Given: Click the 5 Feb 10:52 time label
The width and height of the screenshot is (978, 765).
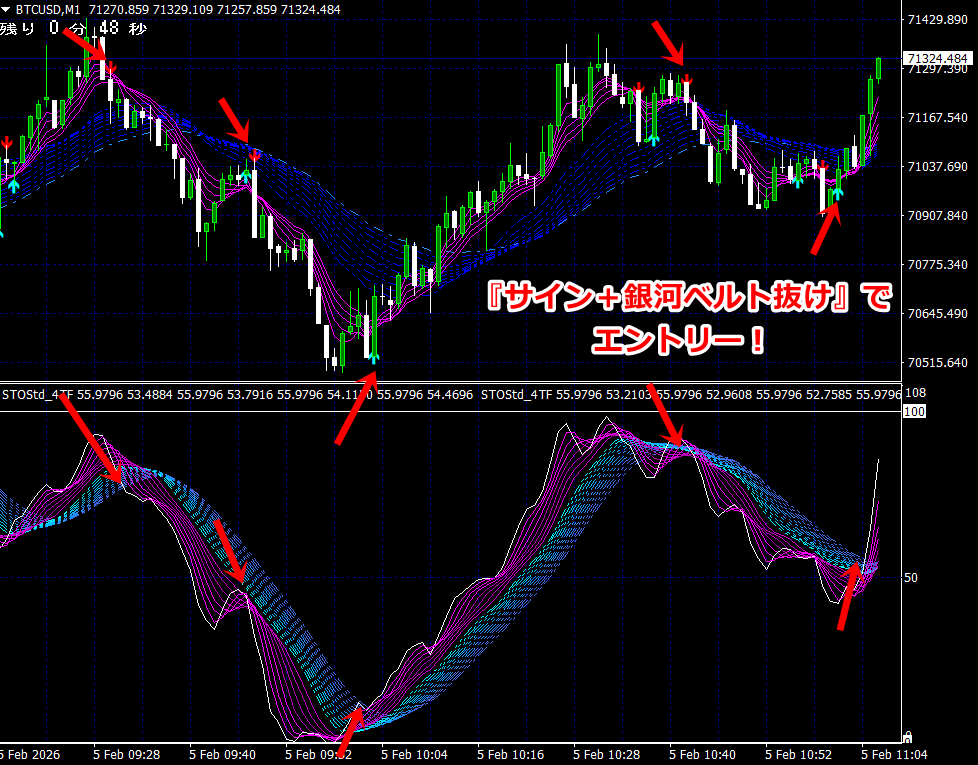Looking at the screenshot, I should coord(799,755).
